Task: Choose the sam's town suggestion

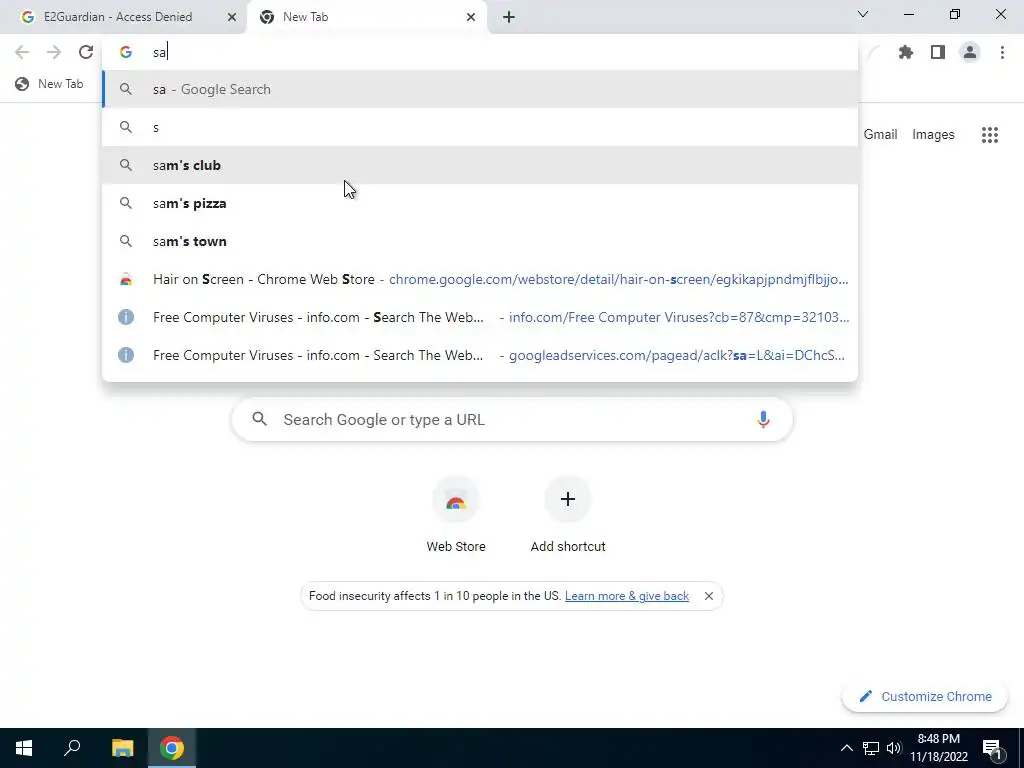Action: (480, 241)
